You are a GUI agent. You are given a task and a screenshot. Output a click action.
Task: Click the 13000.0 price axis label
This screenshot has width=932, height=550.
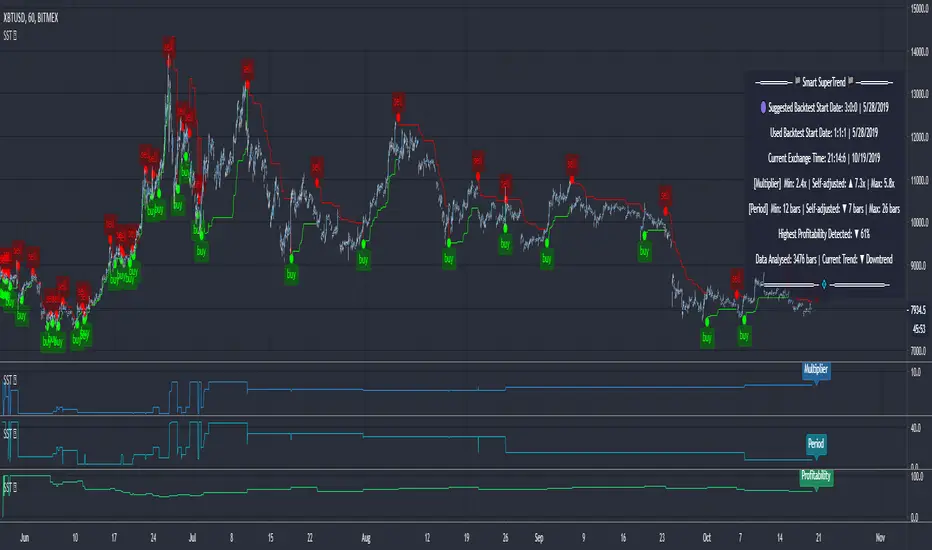919,94
